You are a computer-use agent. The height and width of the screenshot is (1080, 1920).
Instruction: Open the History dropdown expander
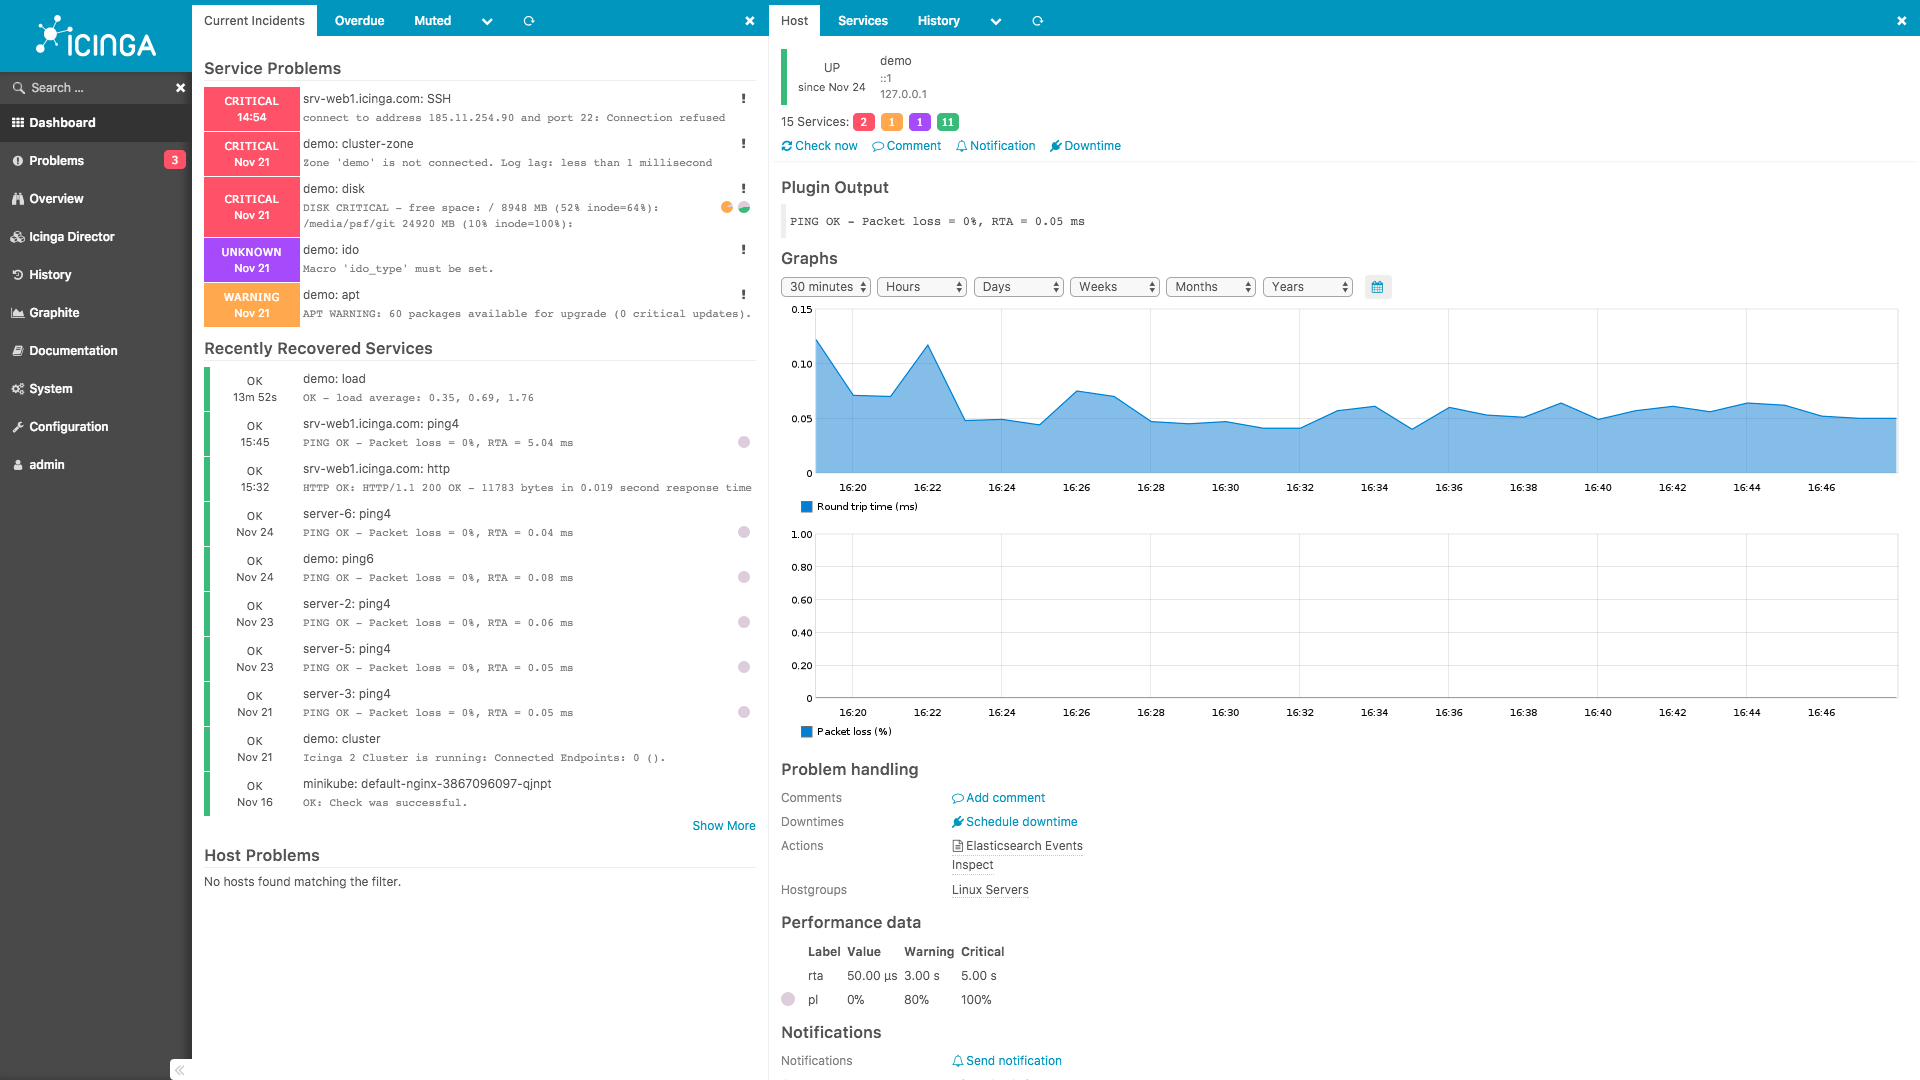996,20
